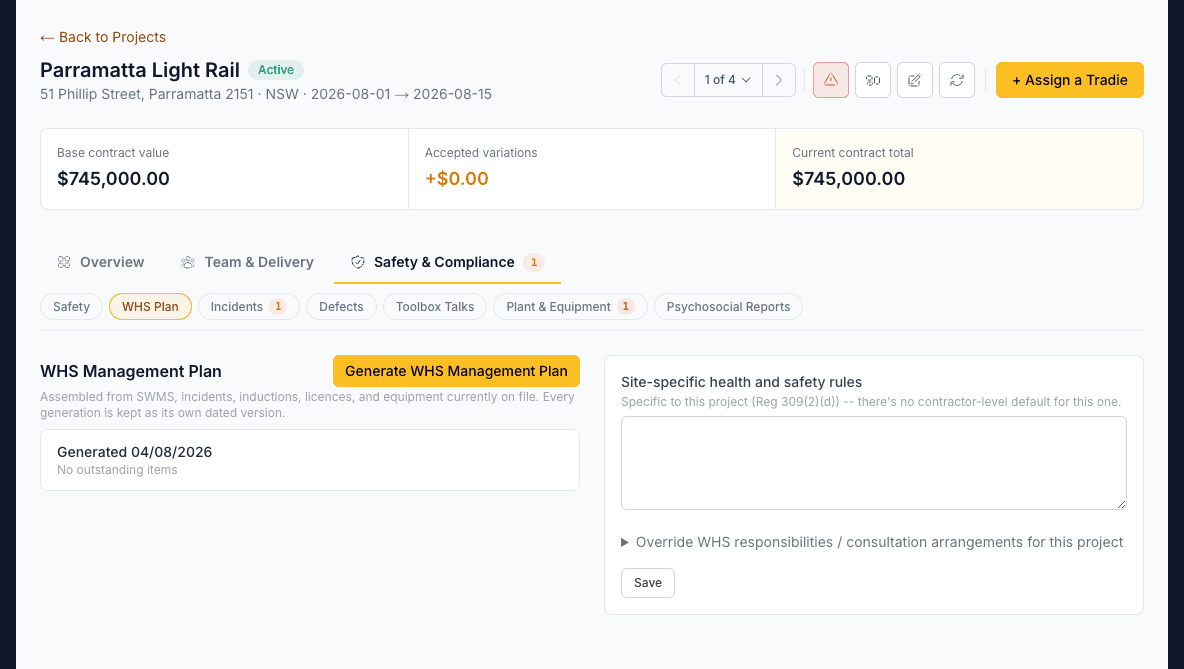Open the Safety sub-tab pill
Screen dimensions: 1184x669
pos(71,307)
